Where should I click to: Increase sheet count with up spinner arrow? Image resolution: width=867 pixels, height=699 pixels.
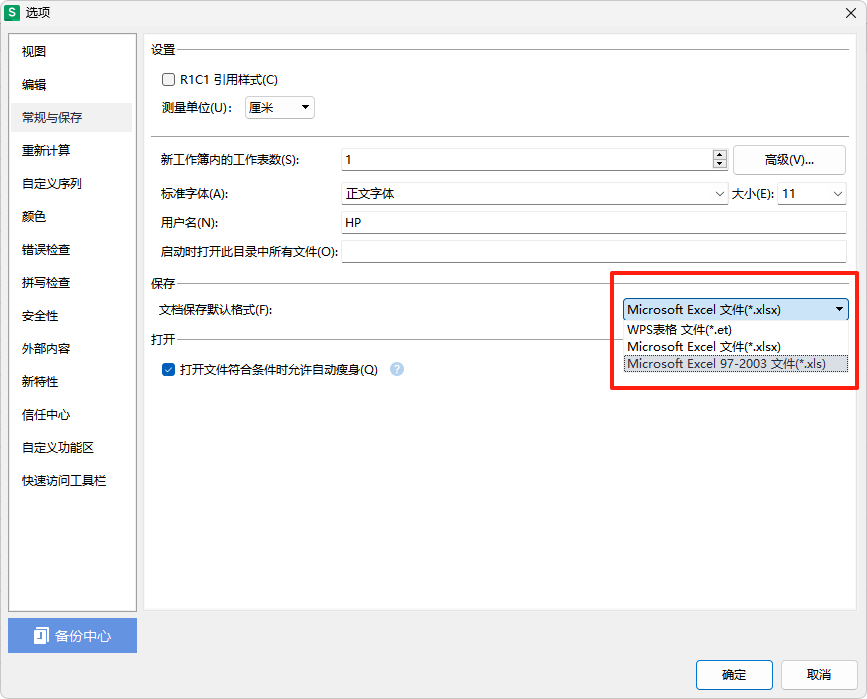(x=719, y=155)
